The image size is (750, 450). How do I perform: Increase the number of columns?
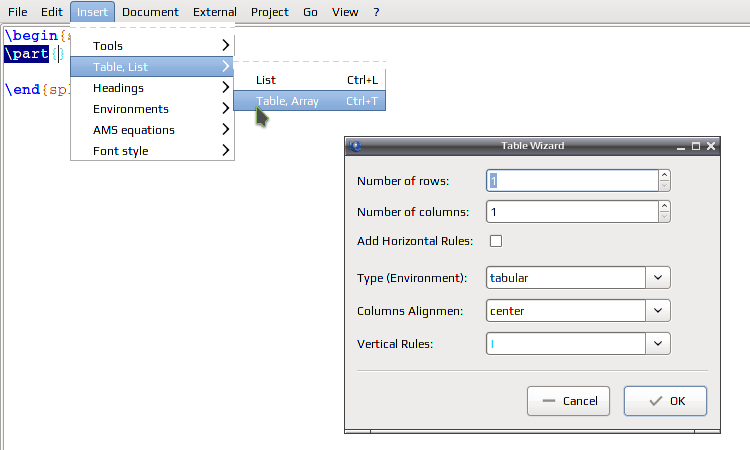coord(664,207)
